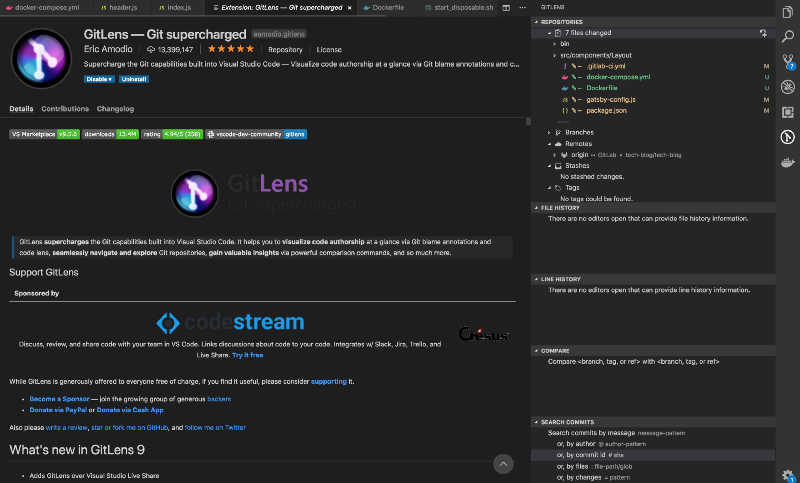The width and height of the screenshot is (800, 483).
Task: Click the rating 4.94/5 badge
Action: click(x=172, y=134)
